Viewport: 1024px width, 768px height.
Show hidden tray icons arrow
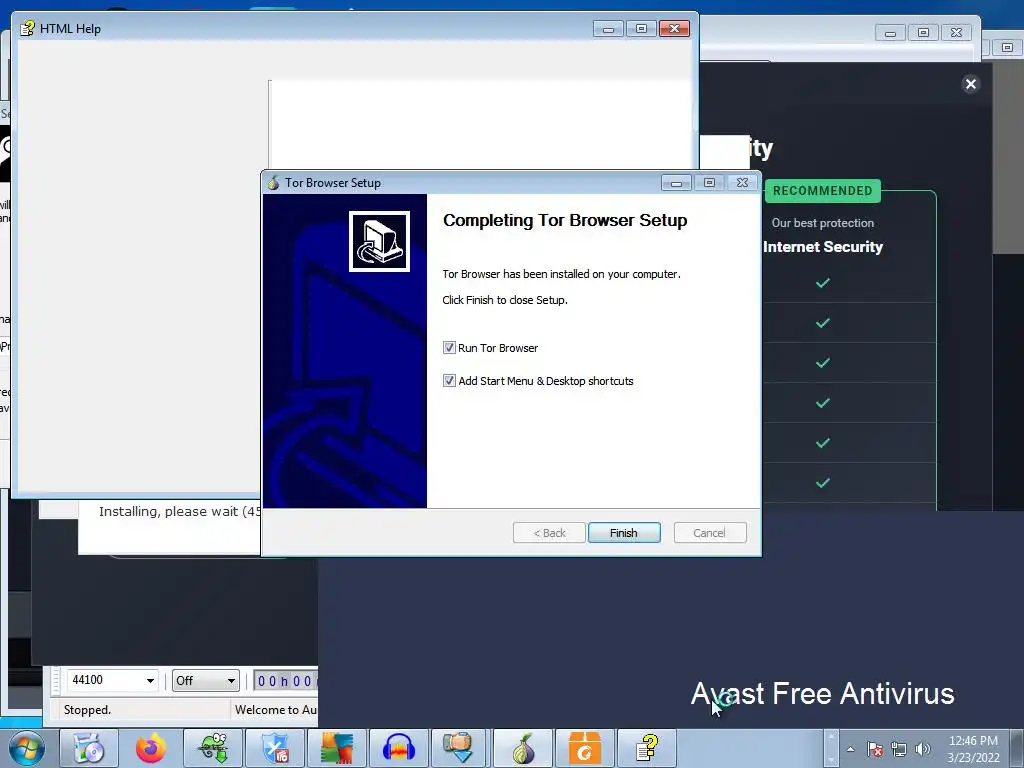click(850, 749)
